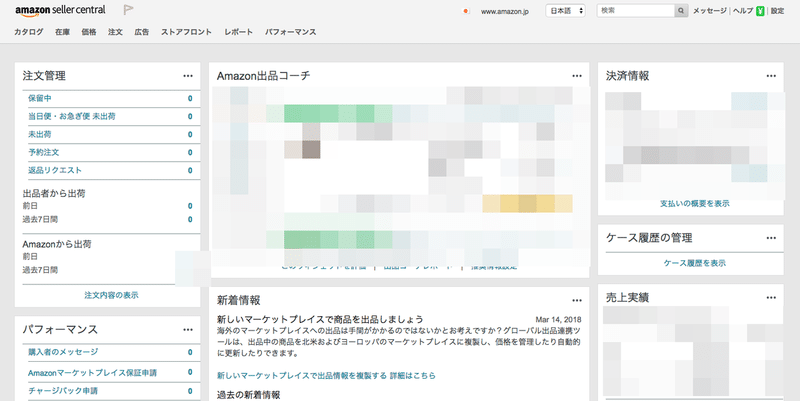Click the 返品リクエスト count value 0
Viewport: 800px width, 401px height.
(x=190, y=170)
